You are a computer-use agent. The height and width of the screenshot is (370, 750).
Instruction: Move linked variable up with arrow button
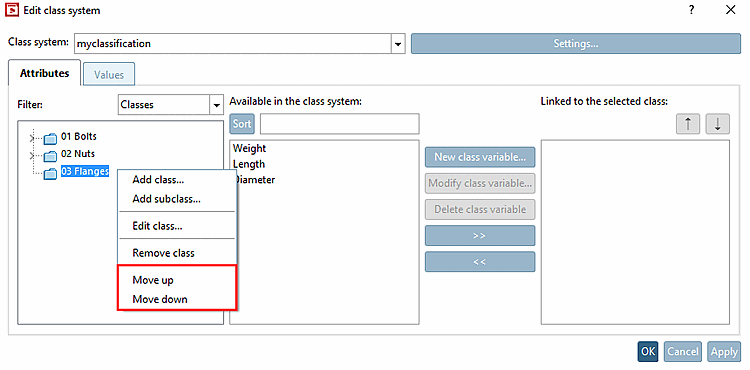[688, 124]
